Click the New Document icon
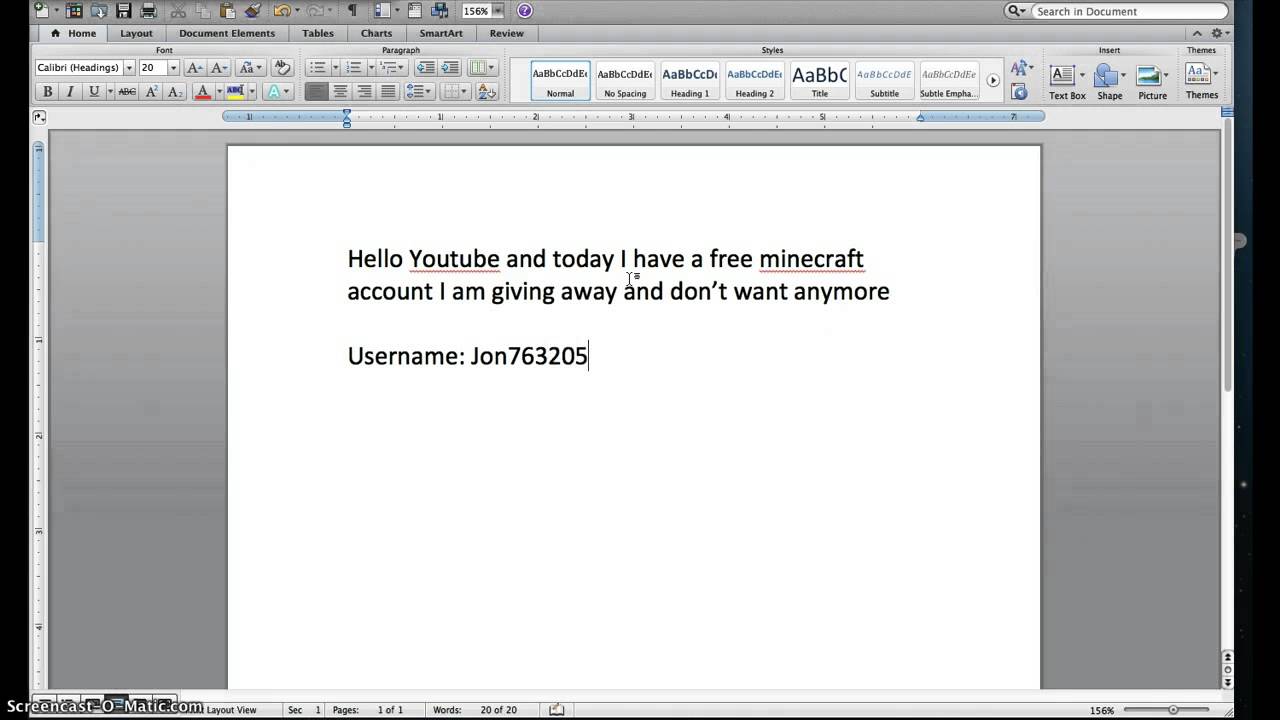 point(42,11)
